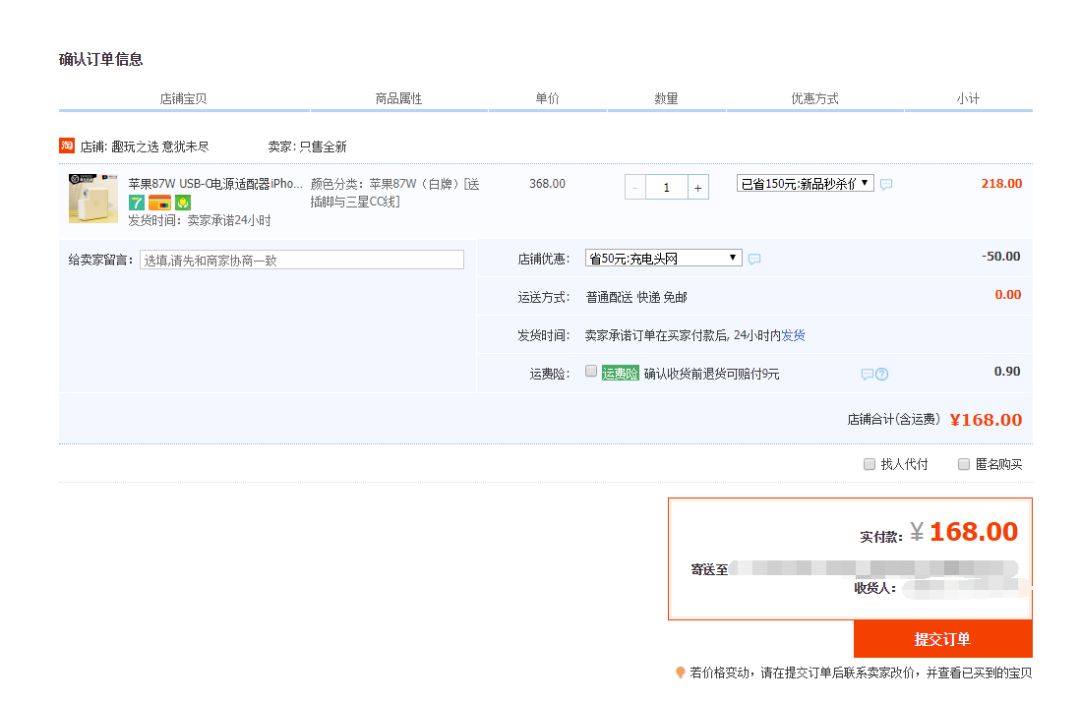Click the 店铺宝贝 column header
This screenshot has height=702, width=1080.
(183, 99)
